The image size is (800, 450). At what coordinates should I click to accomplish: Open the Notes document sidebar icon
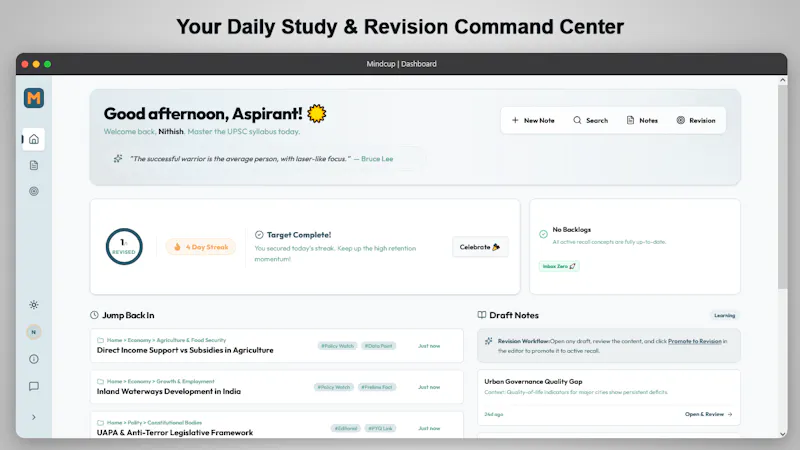34,165
